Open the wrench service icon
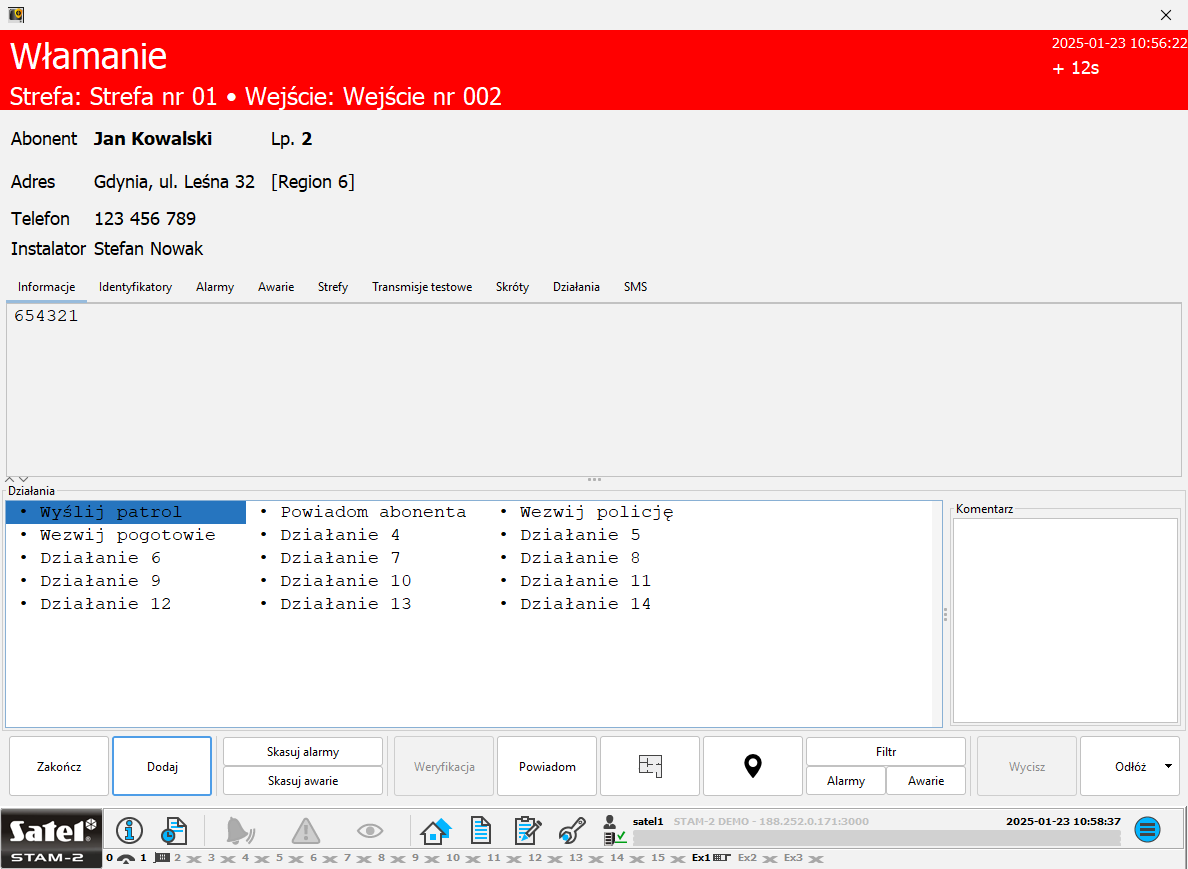This screenshot has height=869, width=1188. pyautogui.click(x=571, y=830)
